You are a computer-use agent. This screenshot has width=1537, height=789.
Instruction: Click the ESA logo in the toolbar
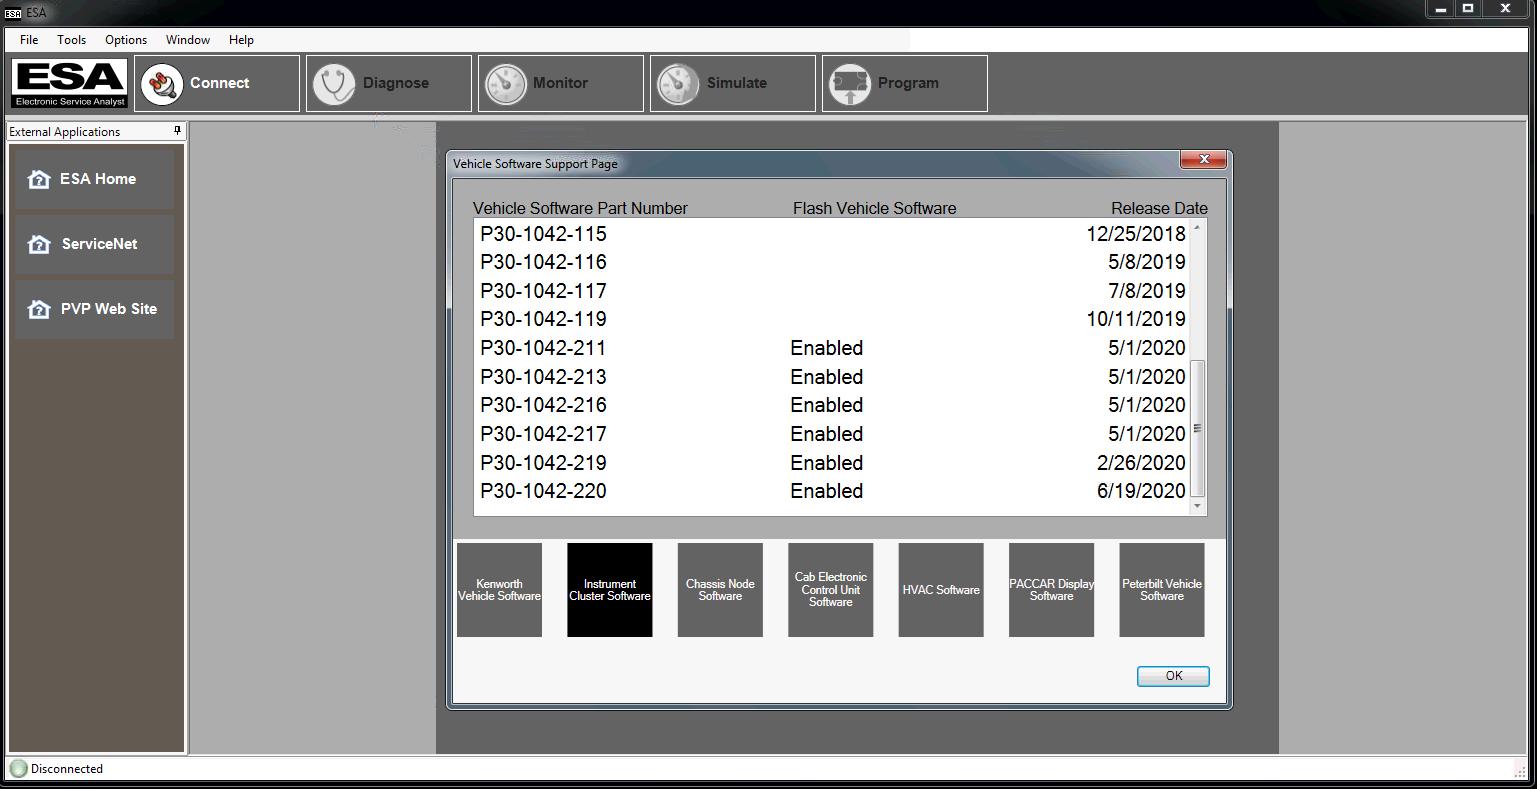pos(69,83)
